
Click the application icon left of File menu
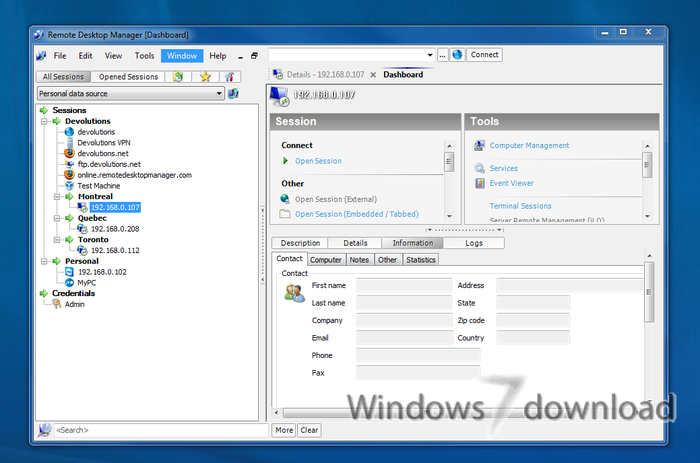tap(42, 56)
